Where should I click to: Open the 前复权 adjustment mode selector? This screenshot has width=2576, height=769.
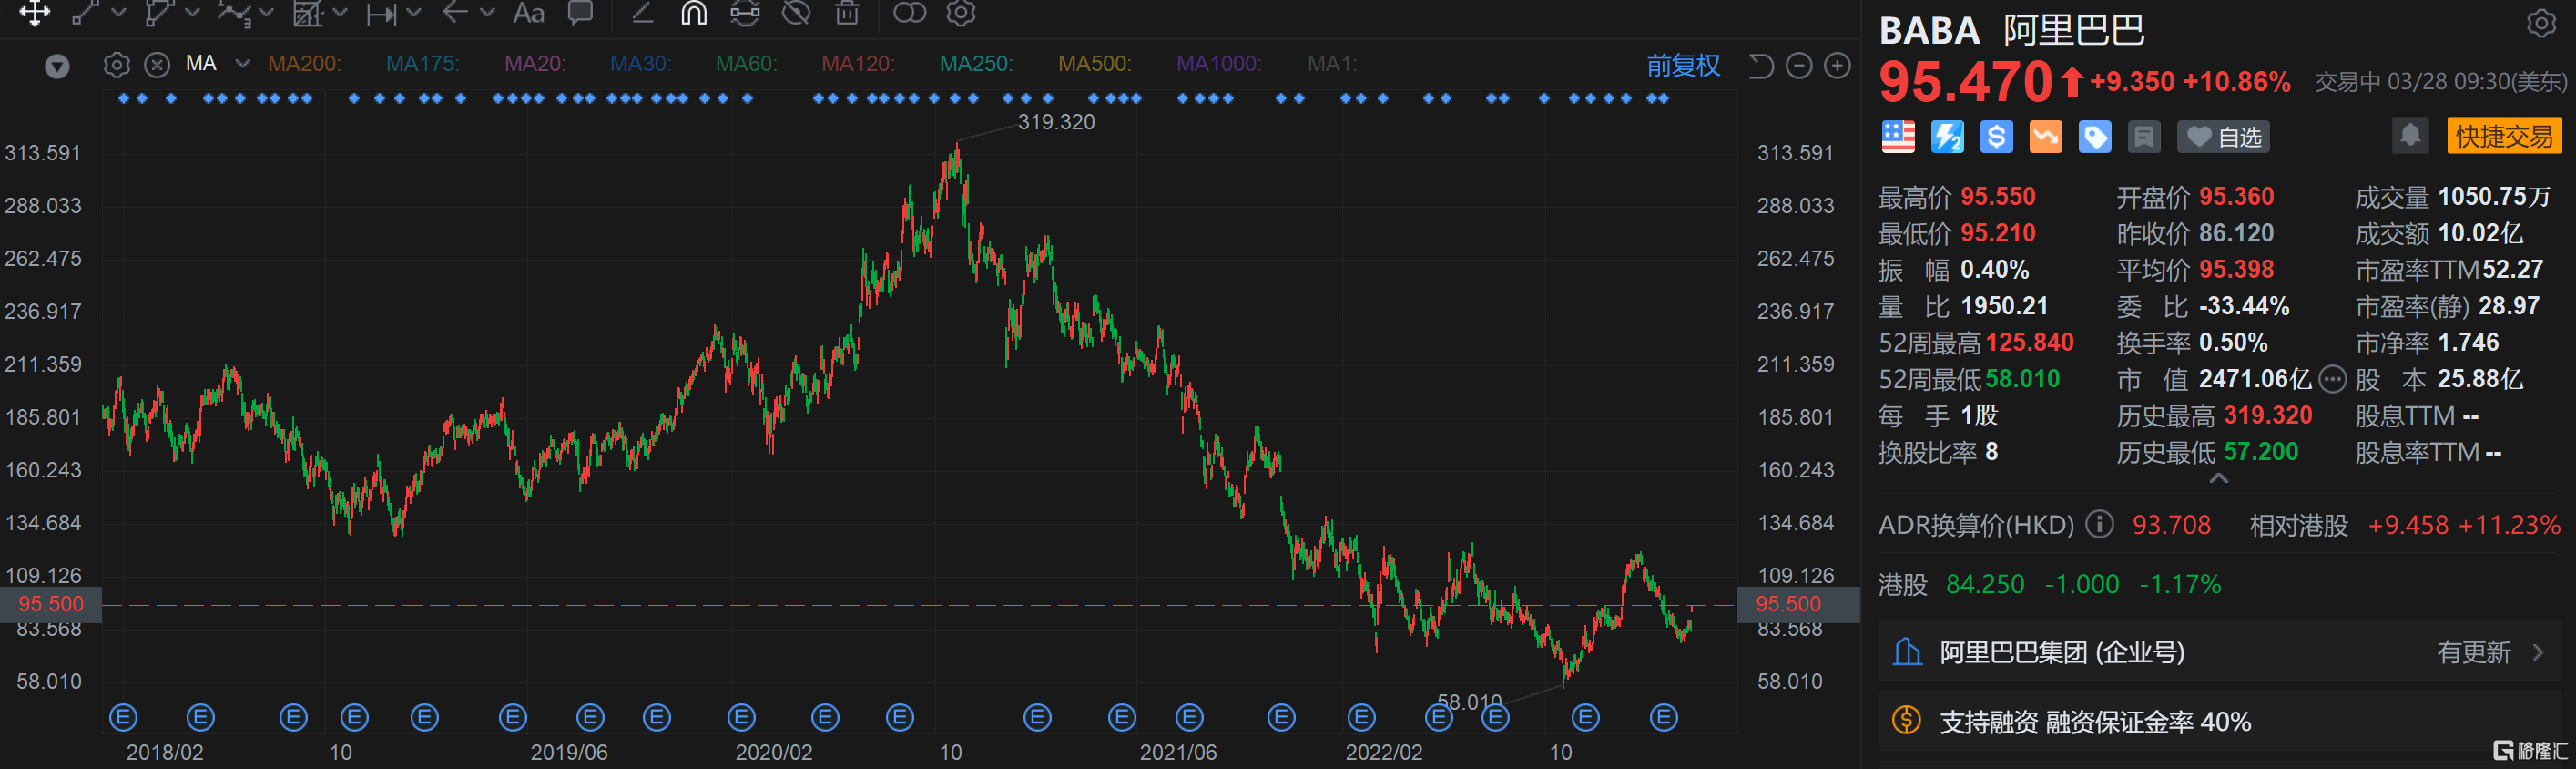coord(1683,66)
